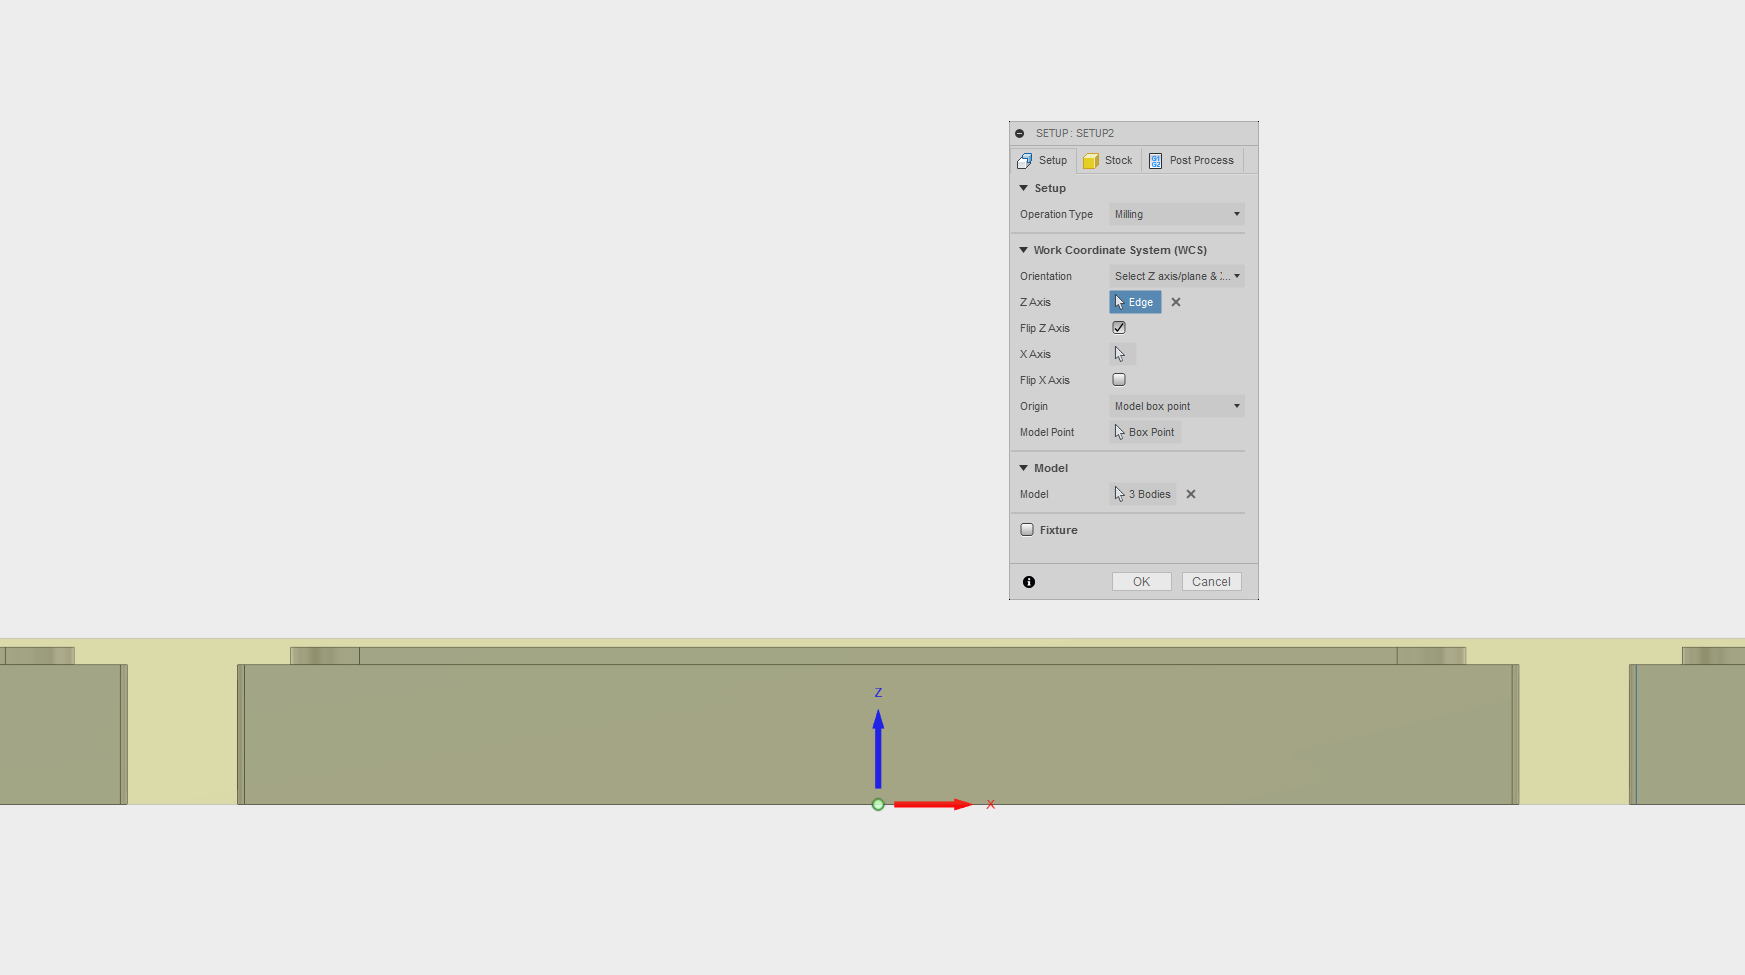This screenshot has height=975, width=1745.
Task: Collapse the dialog using the minus icon in header
Action: (x=1020, y=133)
